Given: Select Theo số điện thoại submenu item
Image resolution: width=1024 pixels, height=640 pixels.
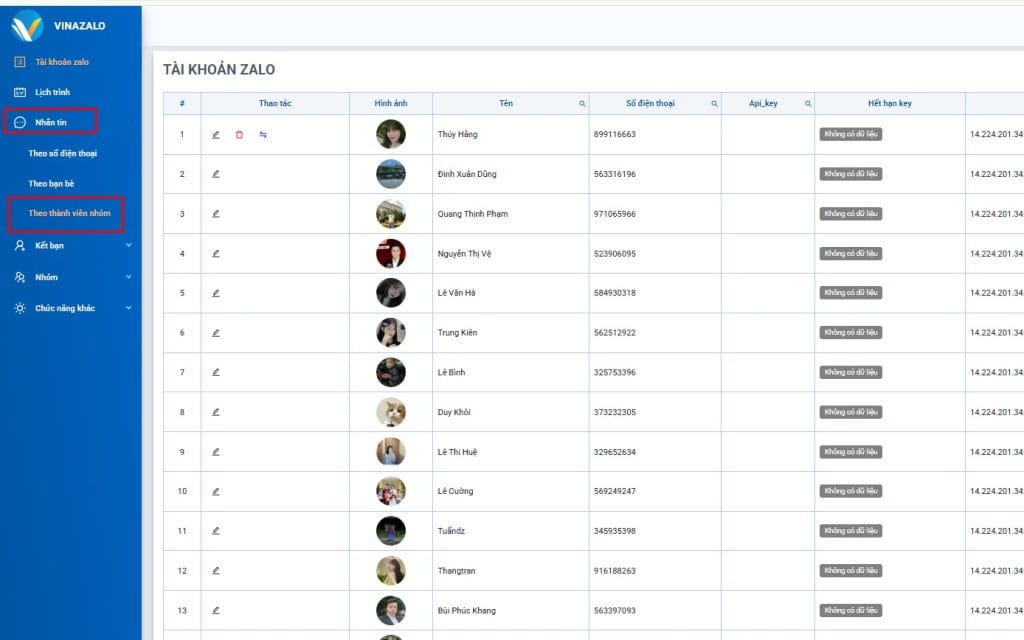Looking at the screenshot, I should click(62, 153).
